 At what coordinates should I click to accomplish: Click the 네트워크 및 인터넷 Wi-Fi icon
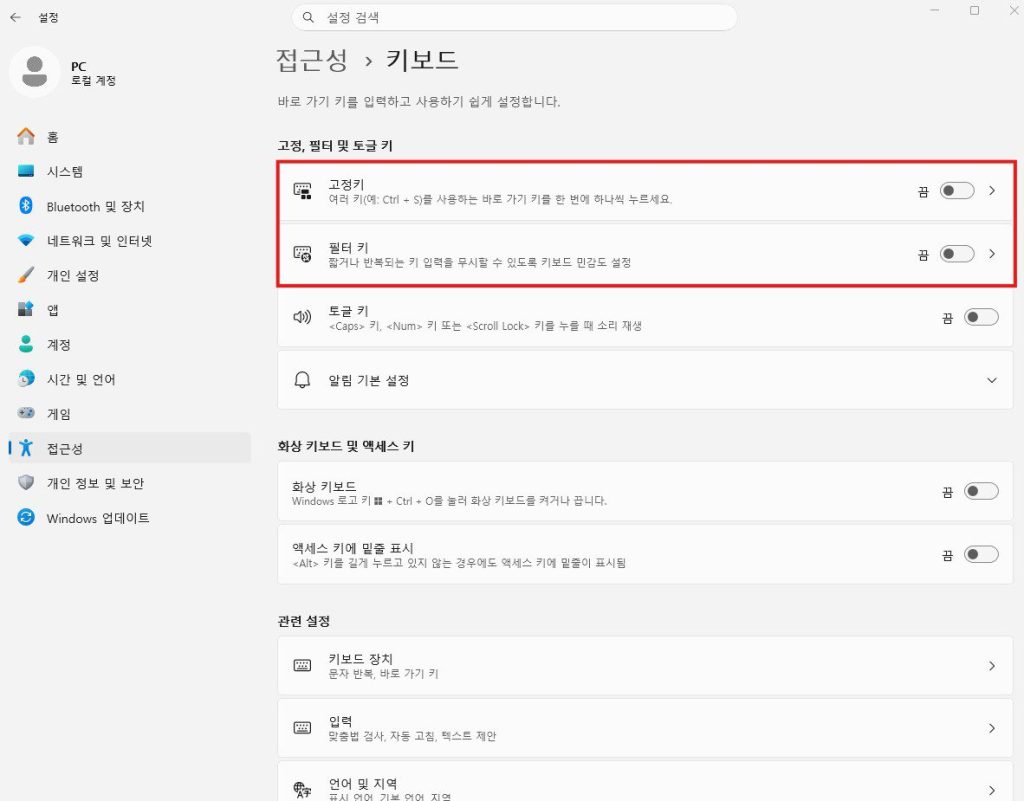(27, 241)
